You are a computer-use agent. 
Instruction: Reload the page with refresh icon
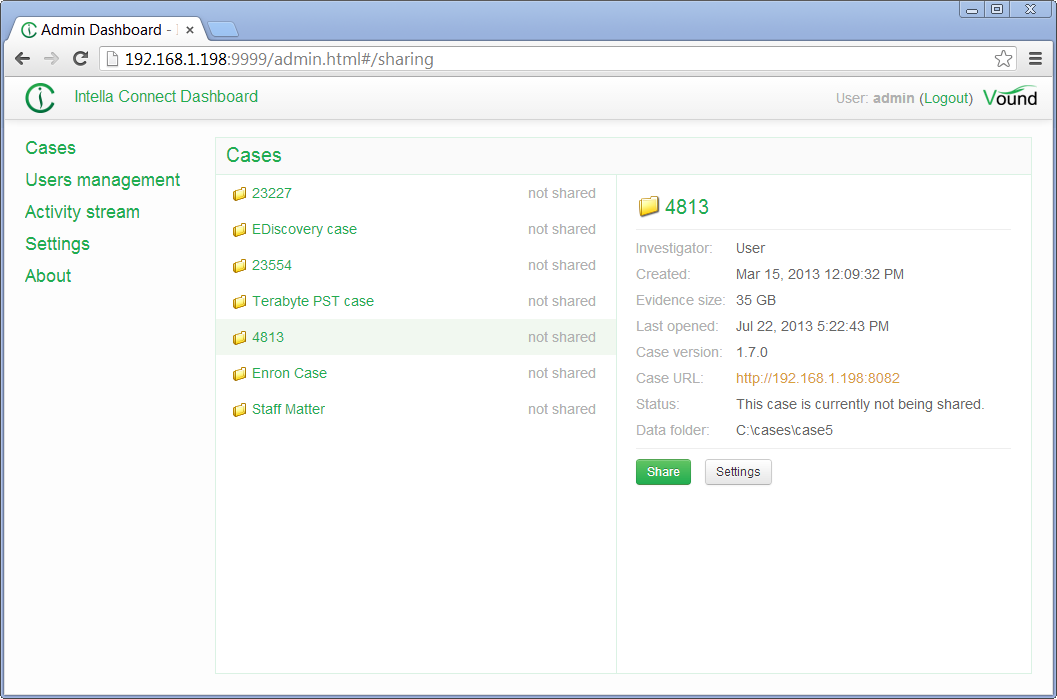click(x=81, y=59)
